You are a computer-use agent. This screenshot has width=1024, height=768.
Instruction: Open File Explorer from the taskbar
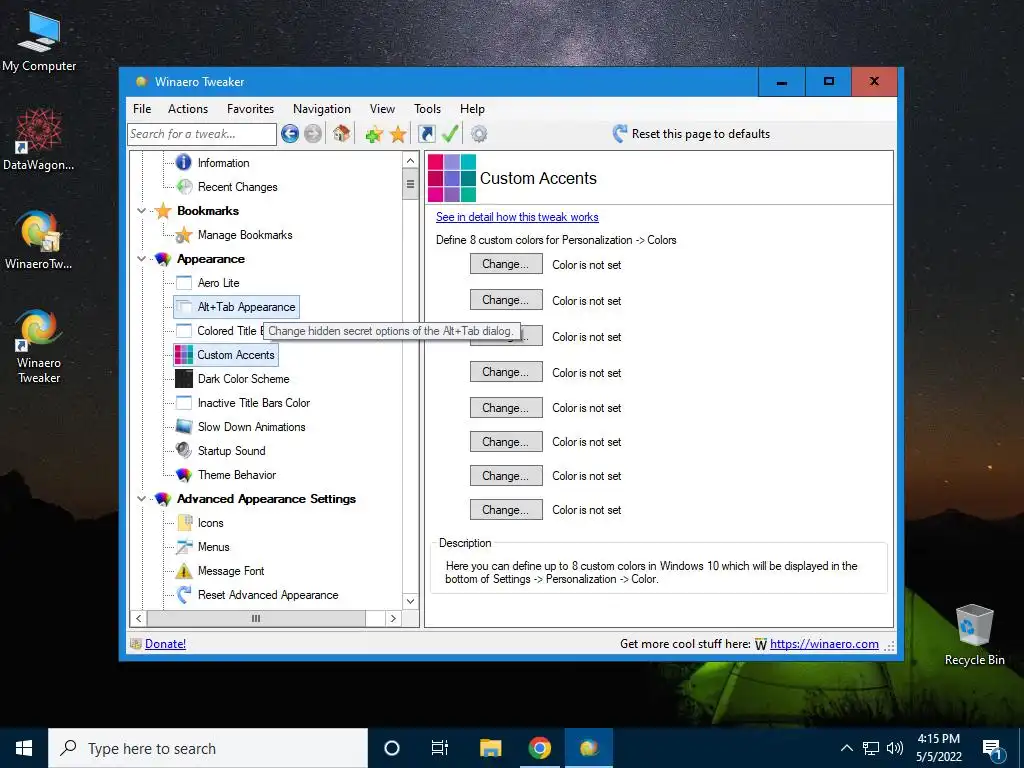(490, 748)
